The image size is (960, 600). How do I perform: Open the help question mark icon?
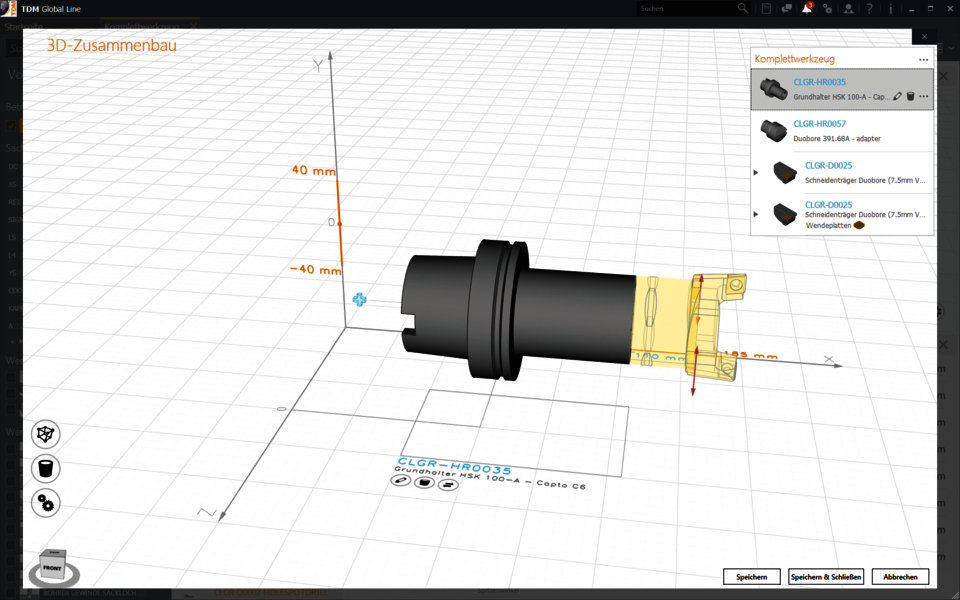(x=869, y=9)
